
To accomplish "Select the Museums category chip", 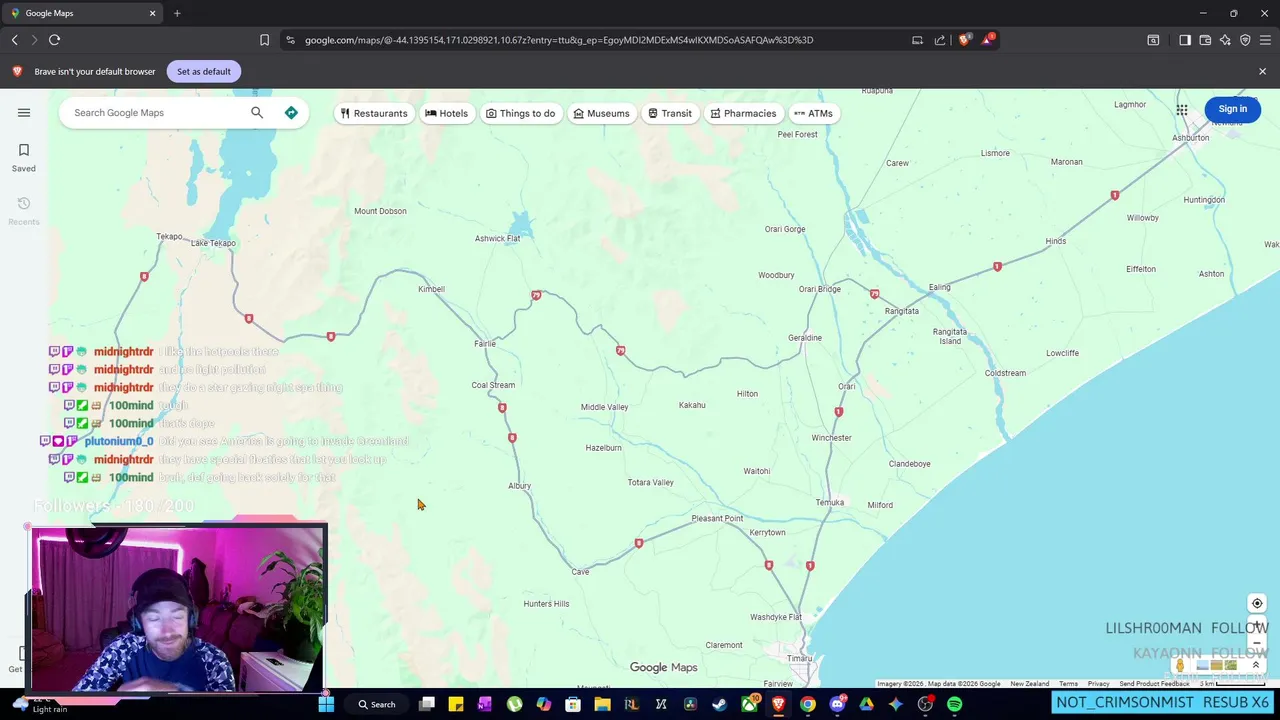I will [601, 113].
